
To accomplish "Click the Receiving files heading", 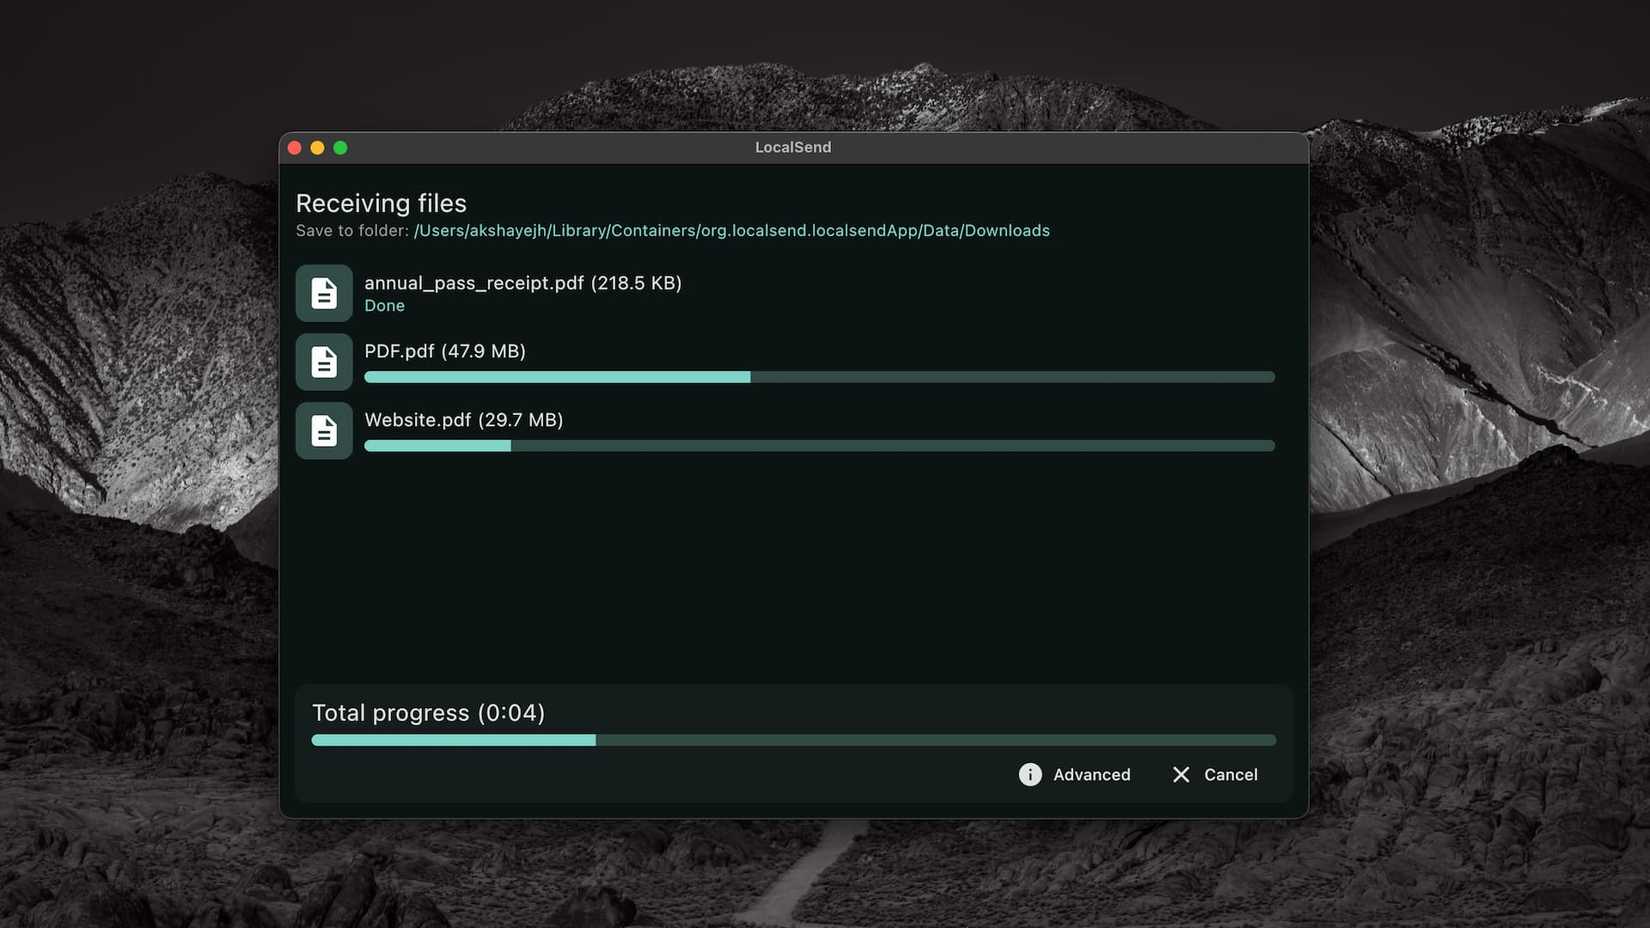I will click(381, 202).
